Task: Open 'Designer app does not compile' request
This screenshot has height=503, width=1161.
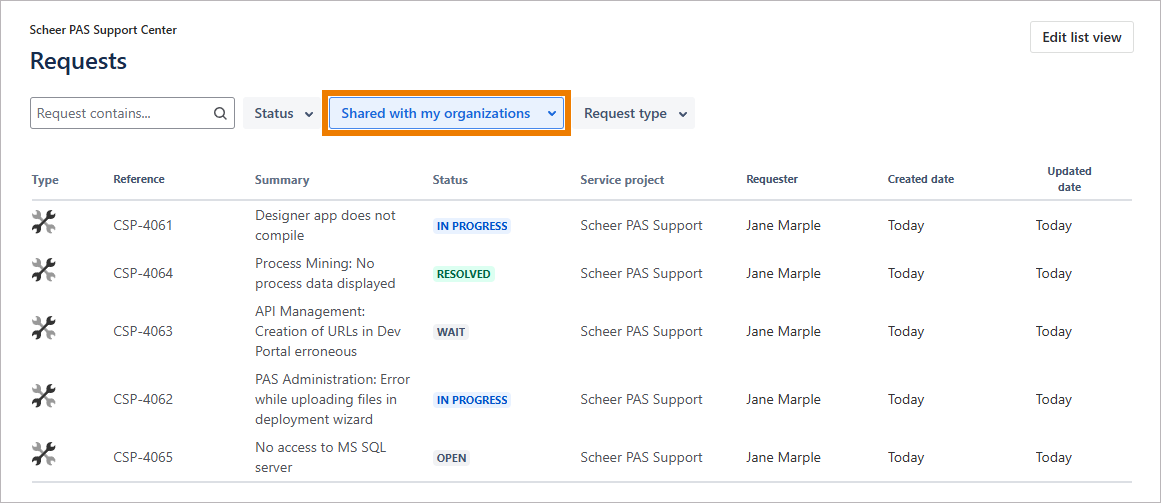Action: (325, 225)
